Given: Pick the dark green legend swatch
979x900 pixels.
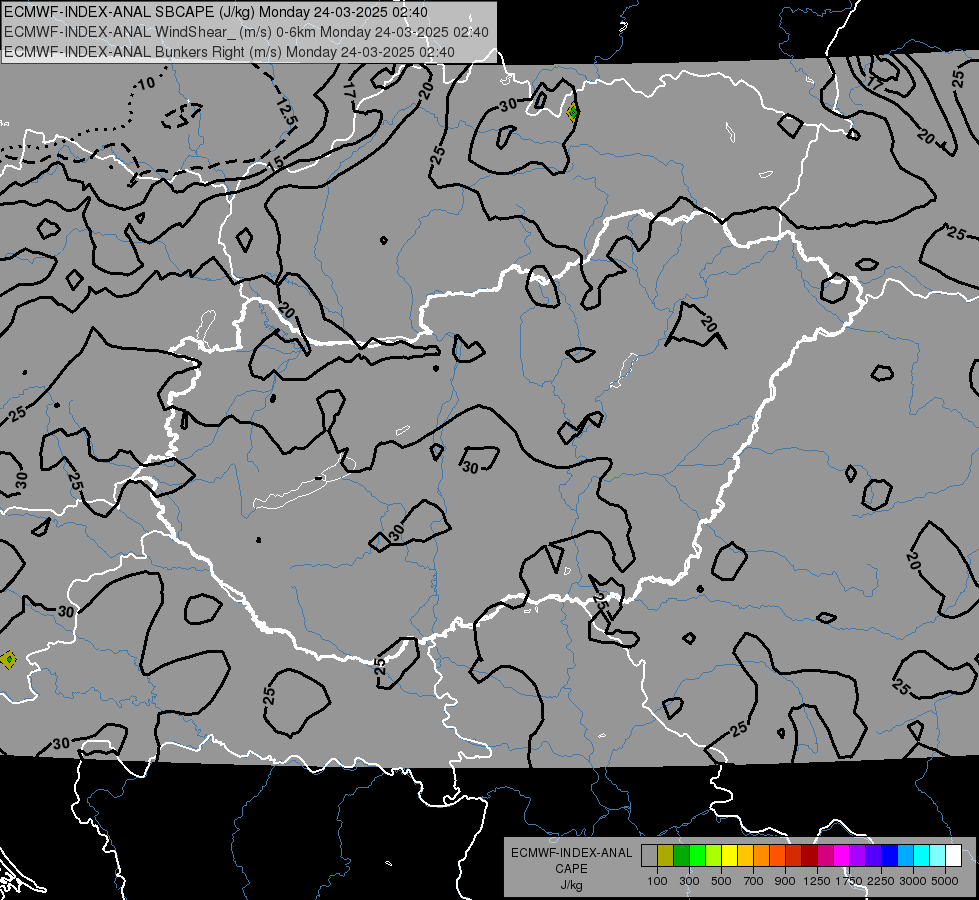Looking at the screenshot, I should (681, 856).
